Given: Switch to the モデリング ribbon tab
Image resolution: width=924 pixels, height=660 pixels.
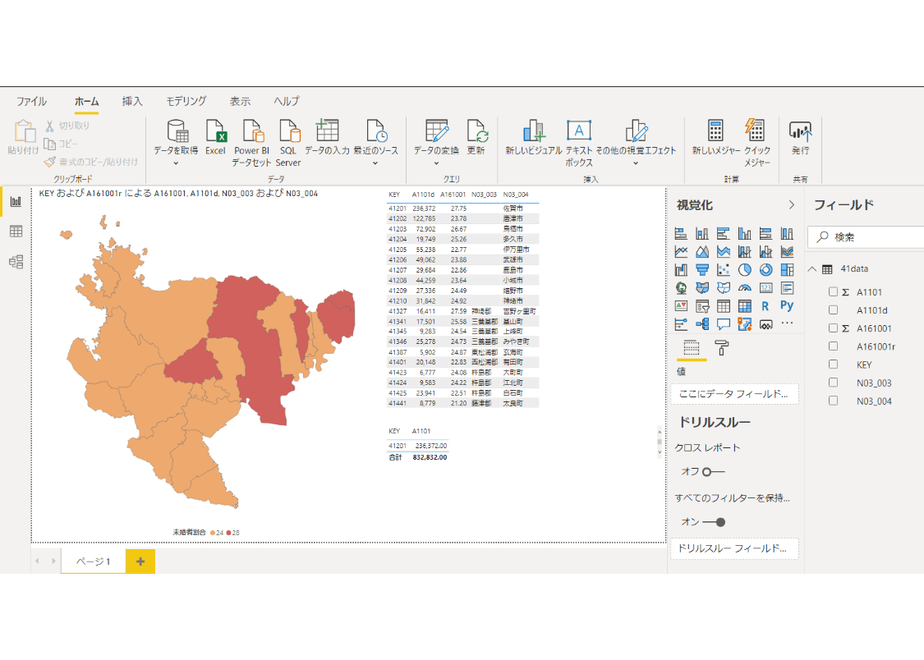Looking at the screenshot, I should click(186, 101).
